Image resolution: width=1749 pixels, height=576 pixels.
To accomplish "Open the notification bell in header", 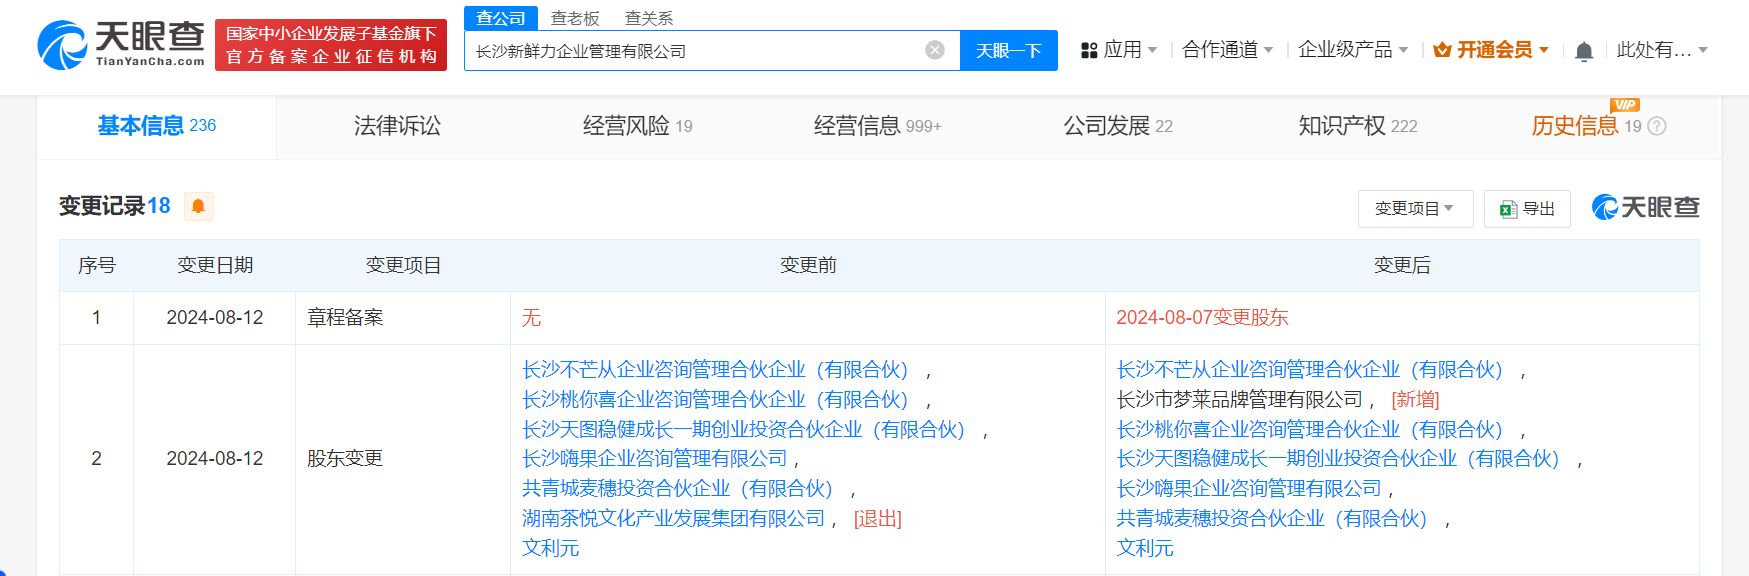I will click(1583, 51).
